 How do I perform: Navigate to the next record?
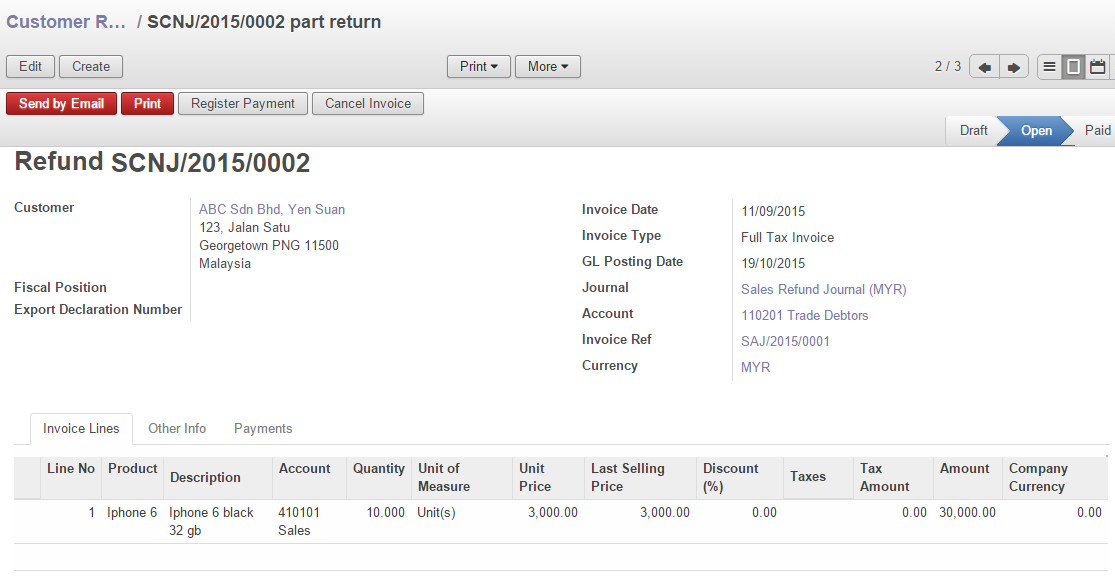pyautogui.click(x=1014, y=66)
